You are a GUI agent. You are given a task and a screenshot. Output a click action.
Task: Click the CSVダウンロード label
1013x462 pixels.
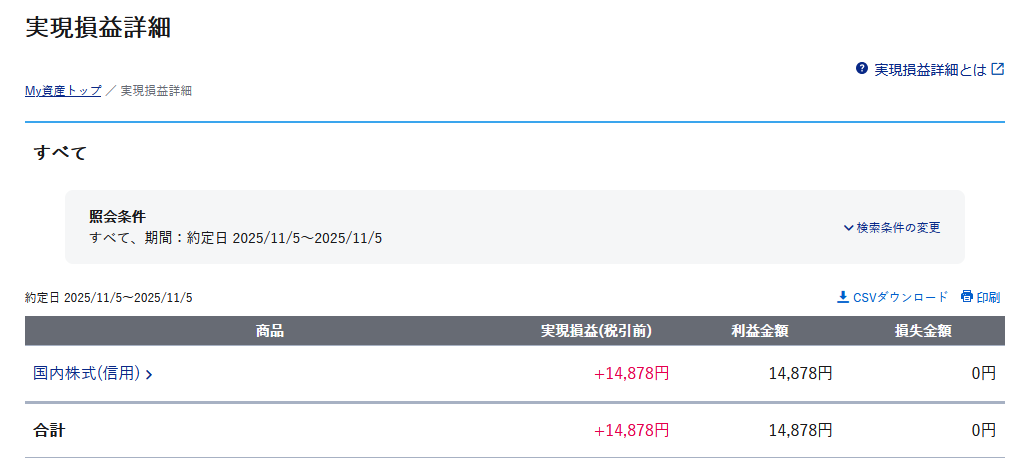900,297
